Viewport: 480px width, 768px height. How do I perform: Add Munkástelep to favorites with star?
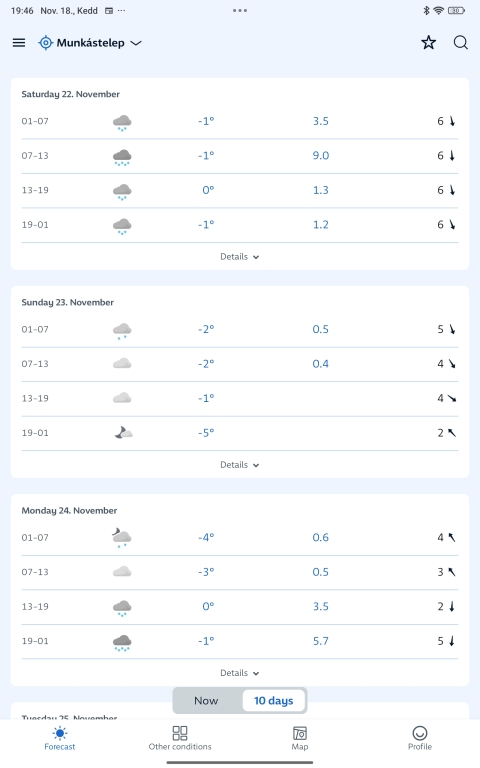[429, 43]
